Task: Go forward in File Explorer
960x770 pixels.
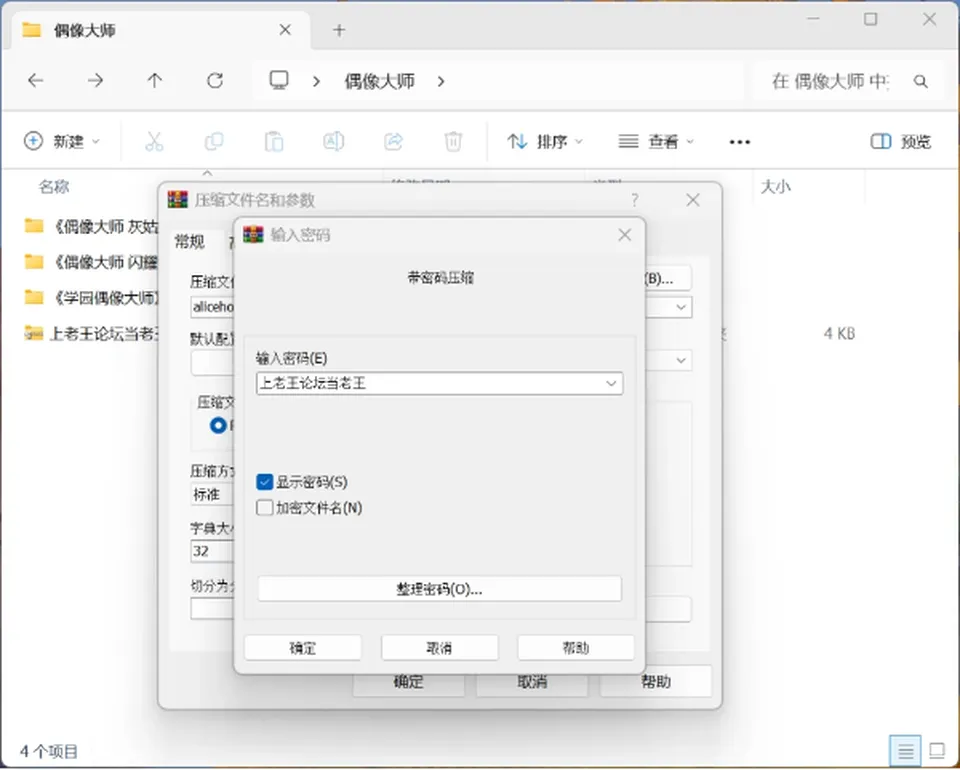Action: click(96, 81)
